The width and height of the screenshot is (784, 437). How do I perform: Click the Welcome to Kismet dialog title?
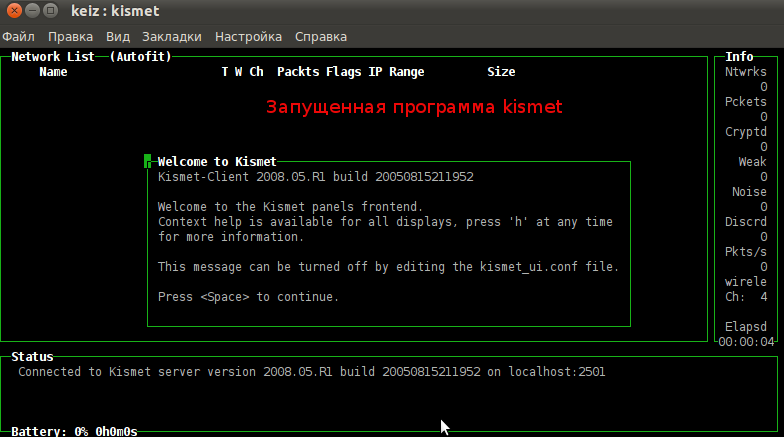coord(217,162)
